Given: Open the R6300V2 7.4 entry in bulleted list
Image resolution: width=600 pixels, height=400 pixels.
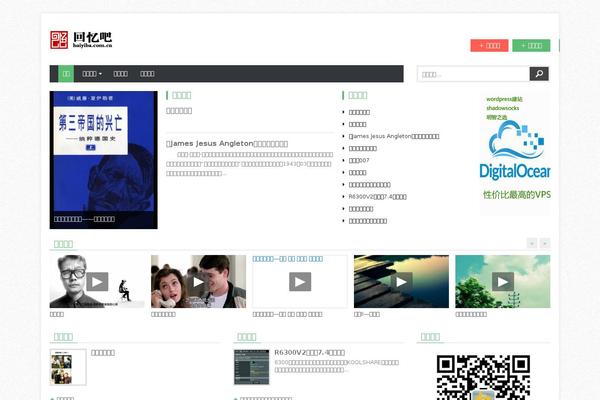Looking at the screenshot, I should (377, 197).
